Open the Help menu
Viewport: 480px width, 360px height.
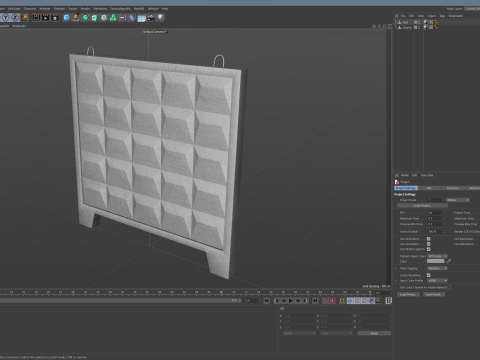tap(165, 8)
